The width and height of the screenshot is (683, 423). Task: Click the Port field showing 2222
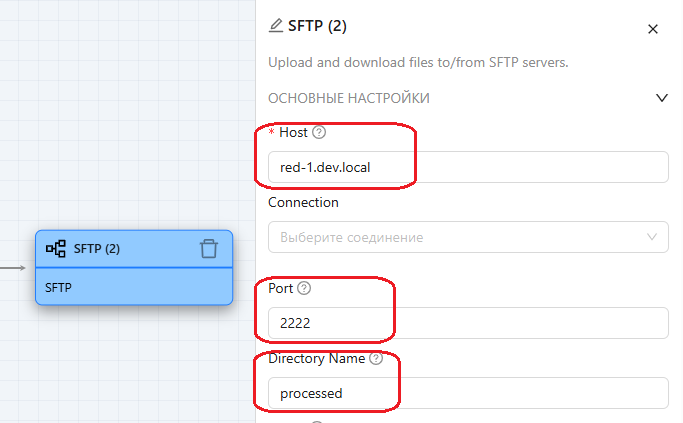pos(467,323)
